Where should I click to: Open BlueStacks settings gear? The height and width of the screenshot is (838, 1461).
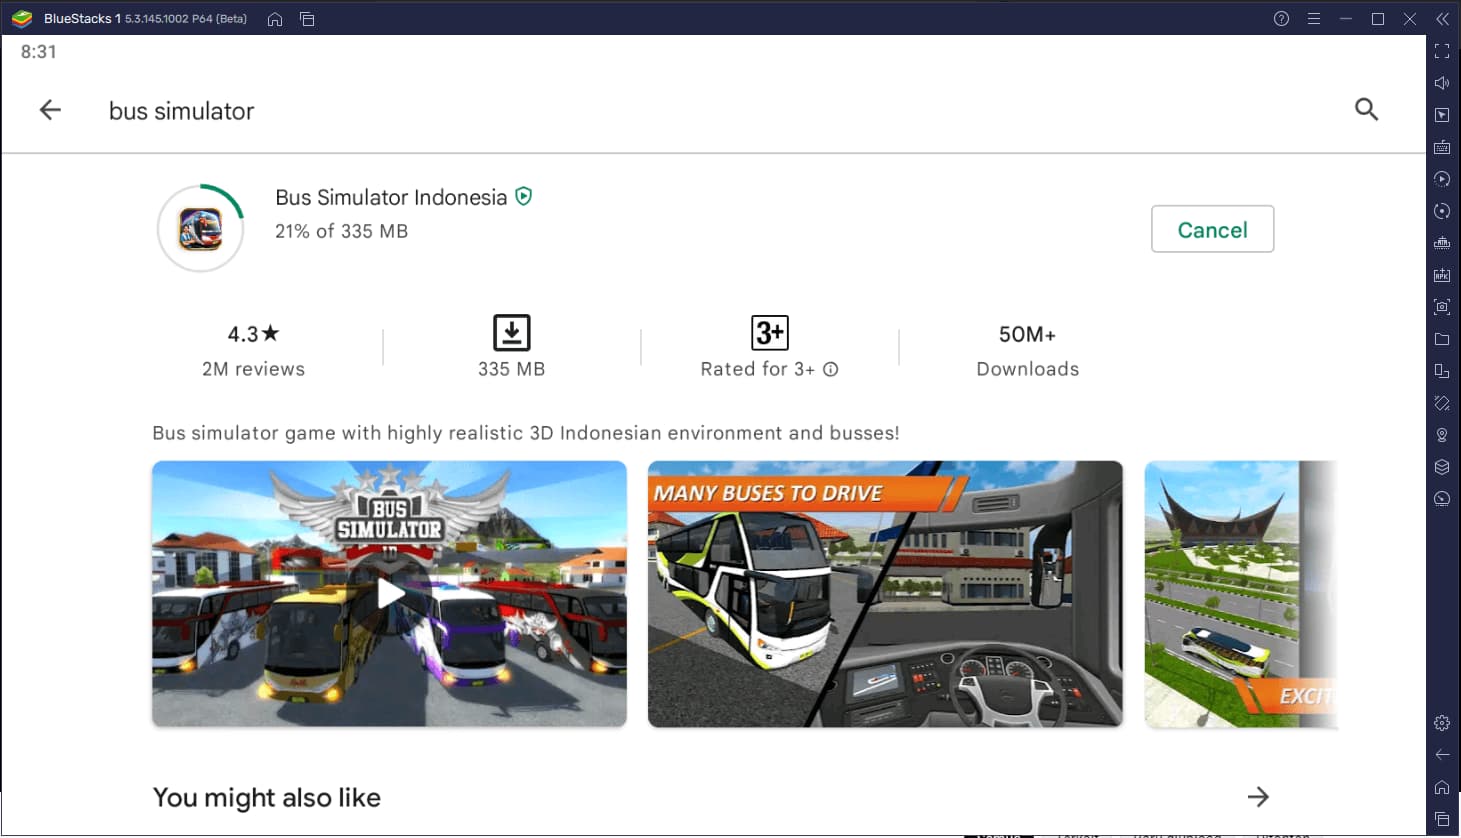click(1442, 723)
